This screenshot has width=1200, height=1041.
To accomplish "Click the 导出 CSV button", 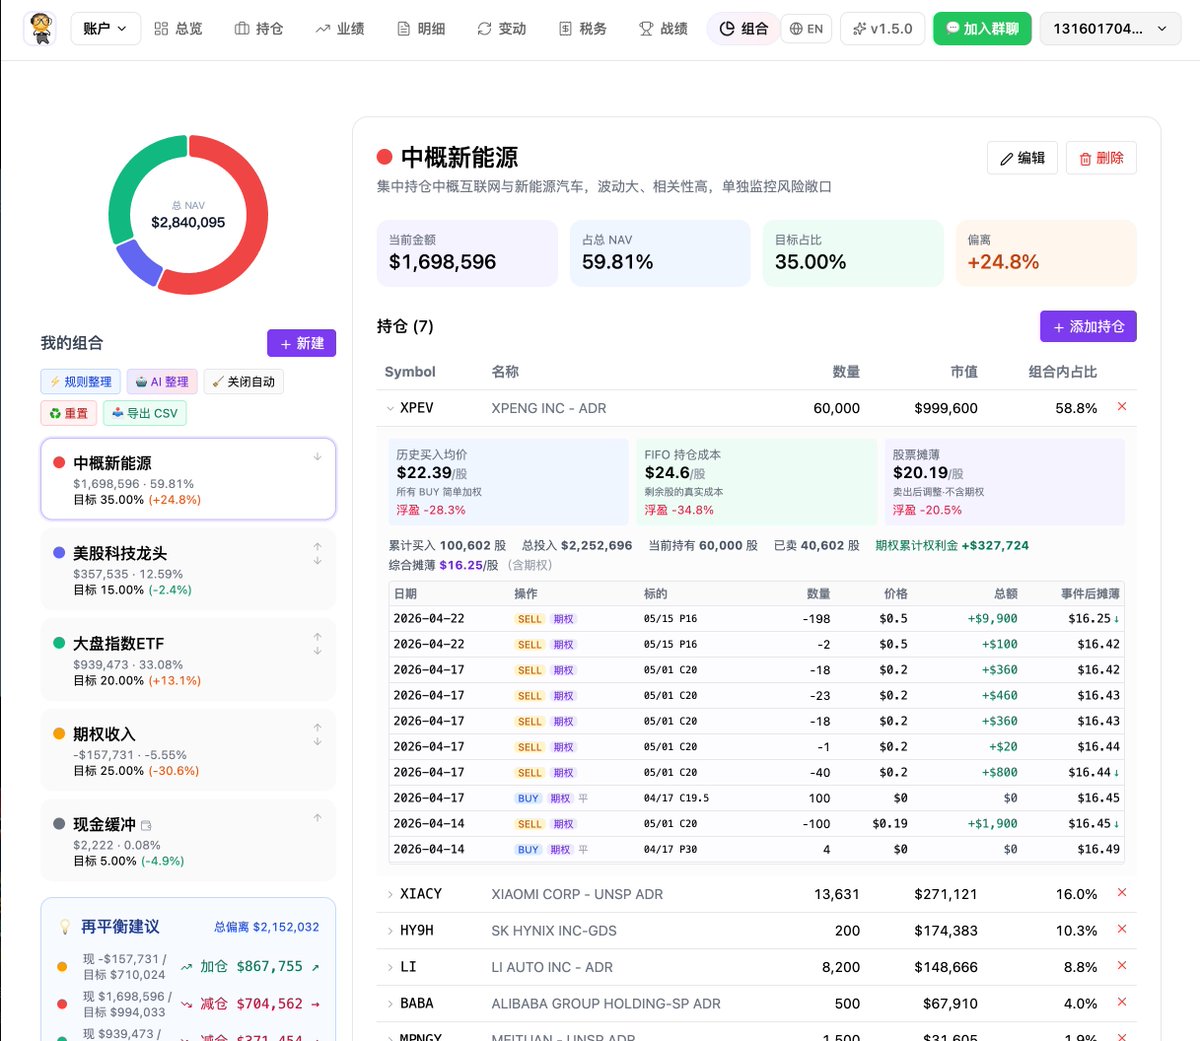I will click(x=145, y=413).
